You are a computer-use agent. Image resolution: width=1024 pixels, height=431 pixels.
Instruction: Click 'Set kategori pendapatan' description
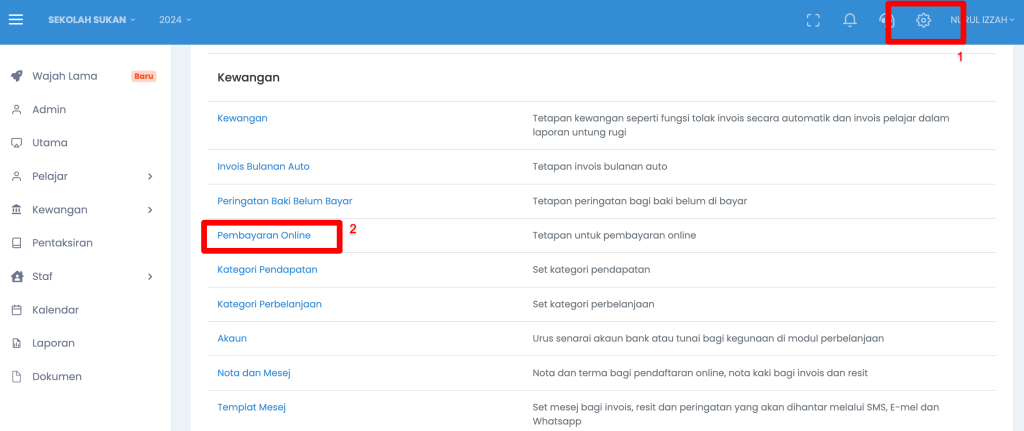point(591,270)
